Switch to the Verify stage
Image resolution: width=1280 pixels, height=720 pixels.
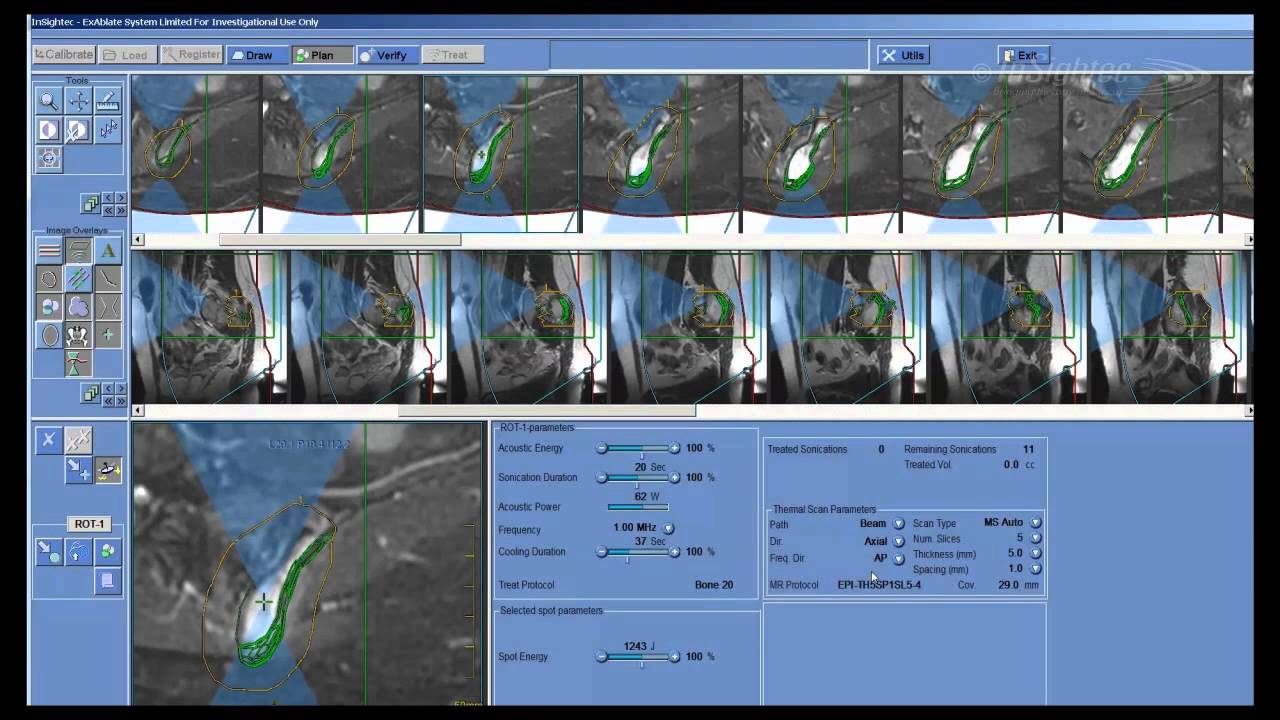point(388,55)
